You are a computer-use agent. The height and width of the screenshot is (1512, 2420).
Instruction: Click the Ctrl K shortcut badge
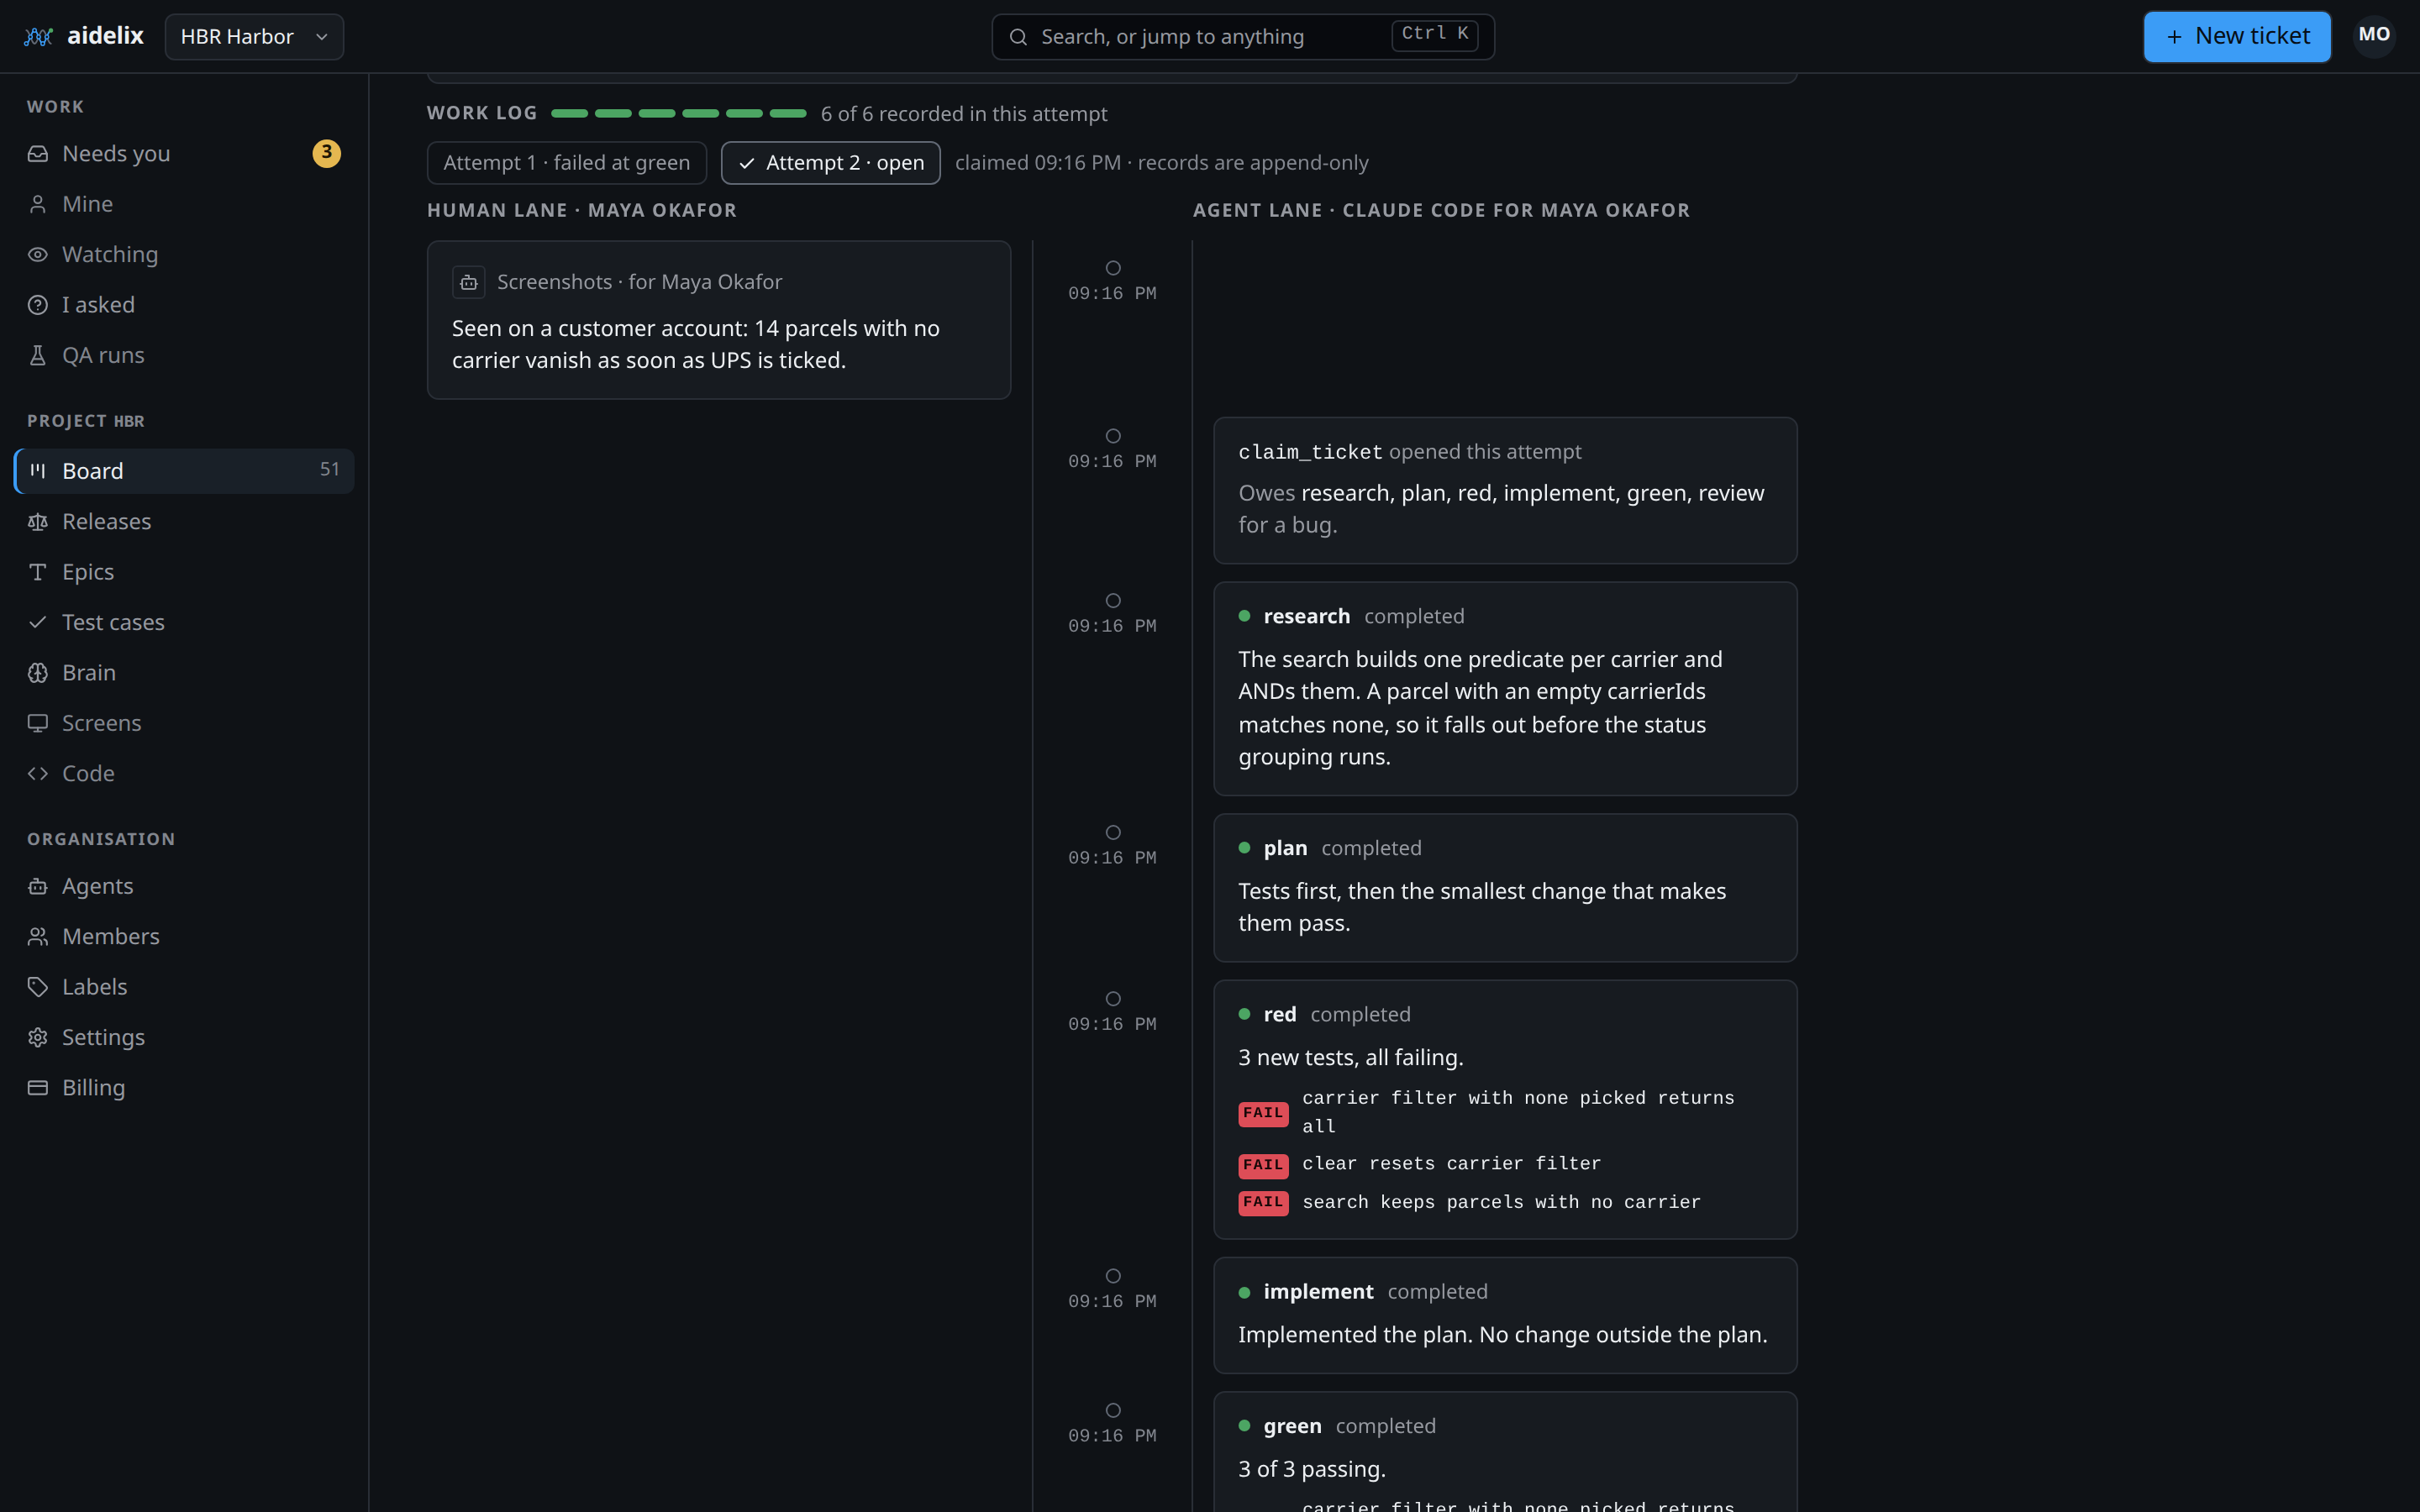click(x=1435, y=35)
